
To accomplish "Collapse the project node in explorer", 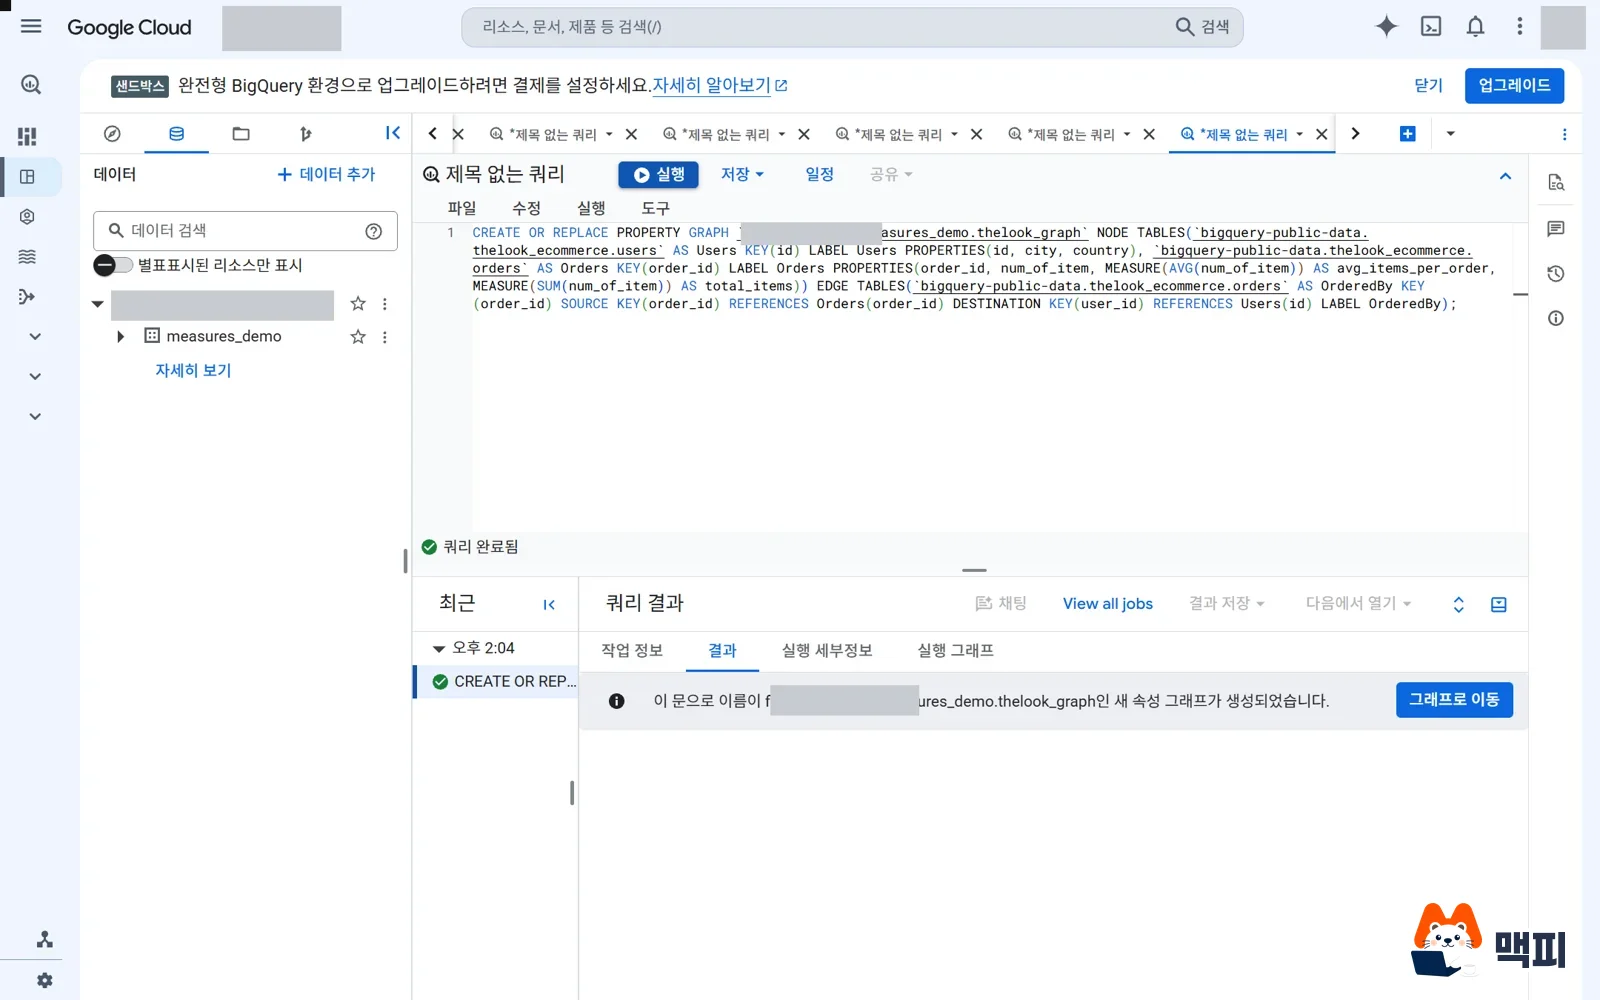I will [98, 304].
